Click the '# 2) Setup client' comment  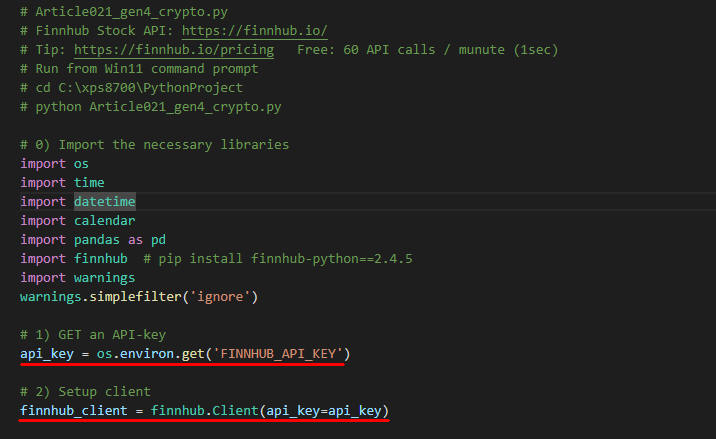click(x=85, y=391)
